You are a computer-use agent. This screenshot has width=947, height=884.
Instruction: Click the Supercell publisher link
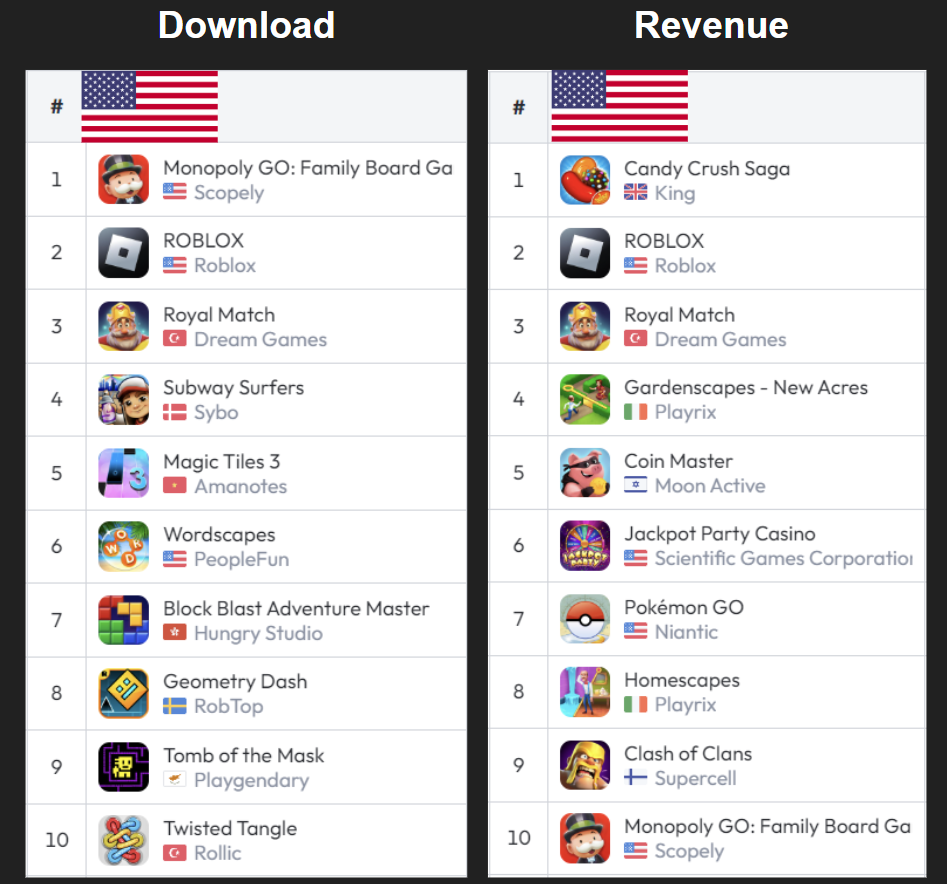tap(696, 778)
